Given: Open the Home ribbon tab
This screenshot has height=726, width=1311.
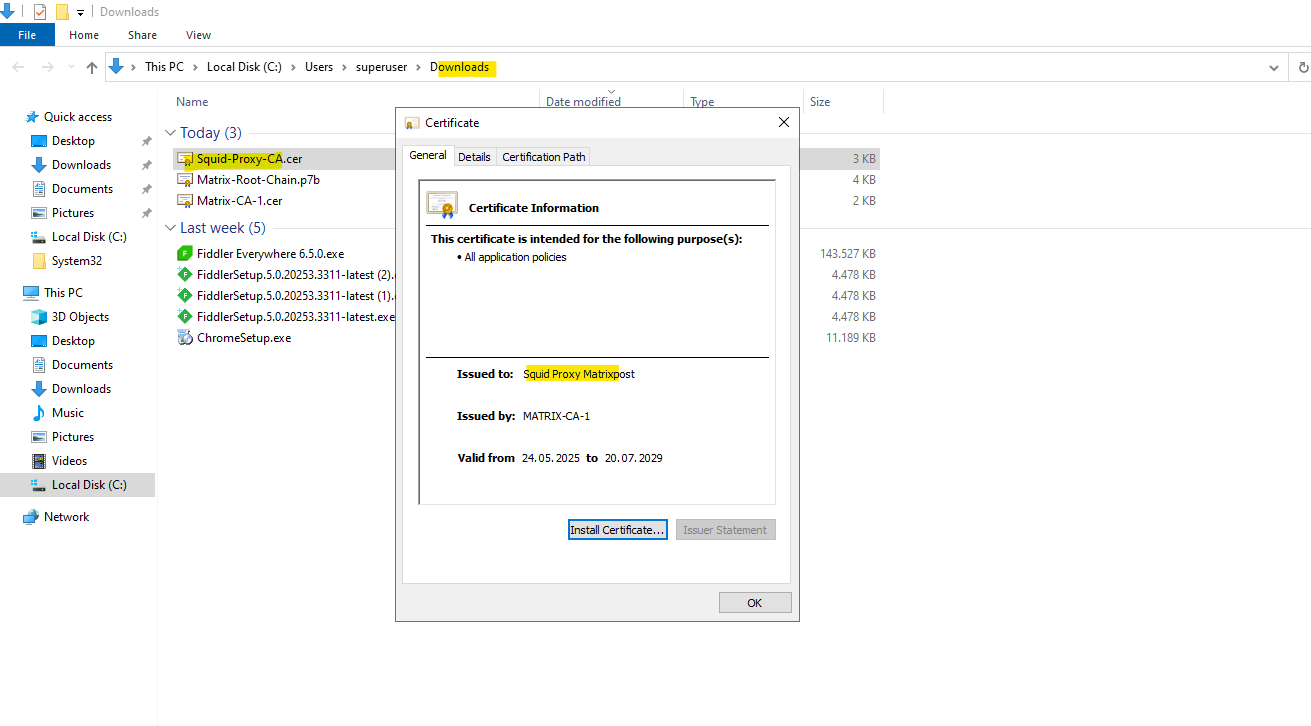Looking at the screenshot, I should click(x=84, y=35).
